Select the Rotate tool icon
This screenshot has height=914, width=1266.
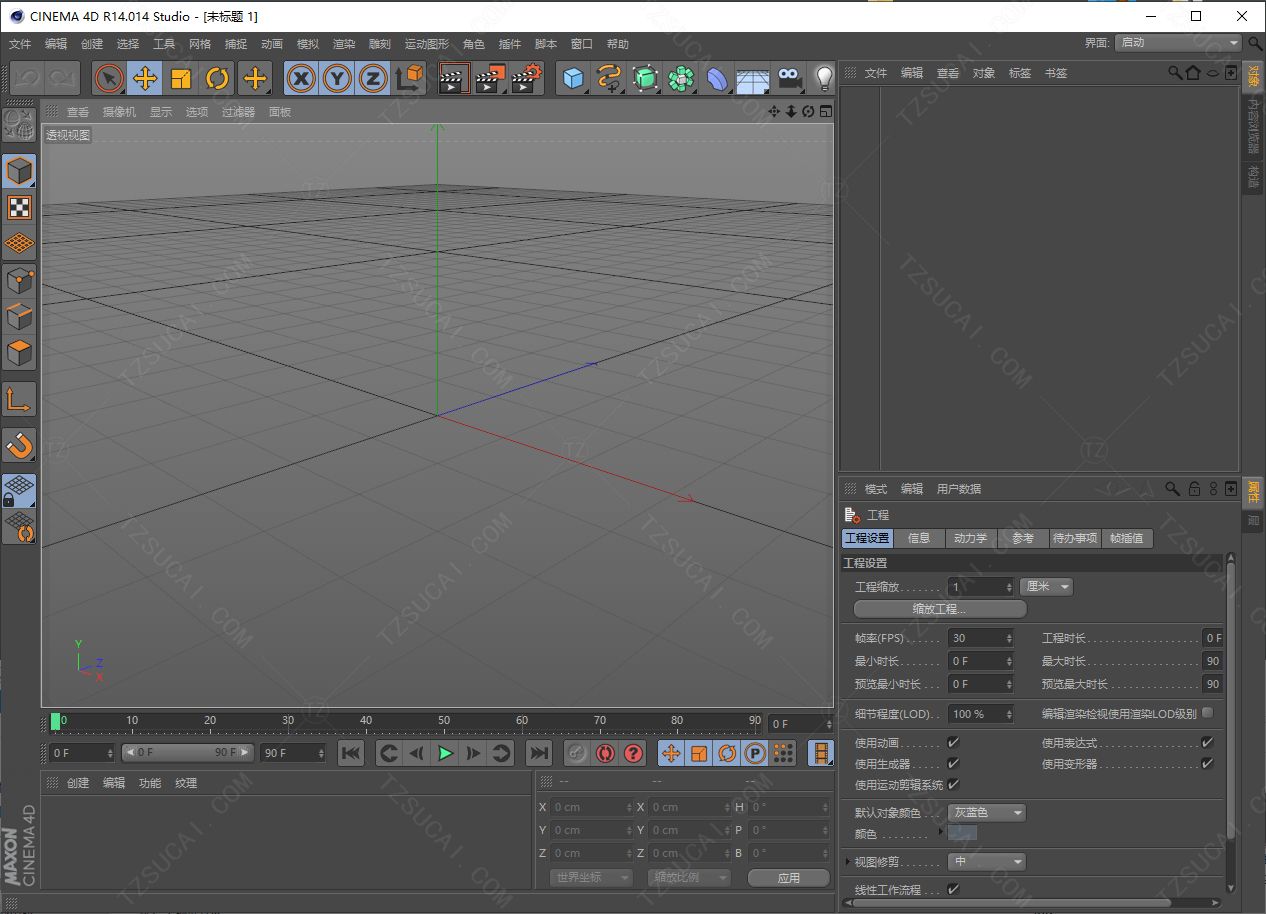click(217, 78)
